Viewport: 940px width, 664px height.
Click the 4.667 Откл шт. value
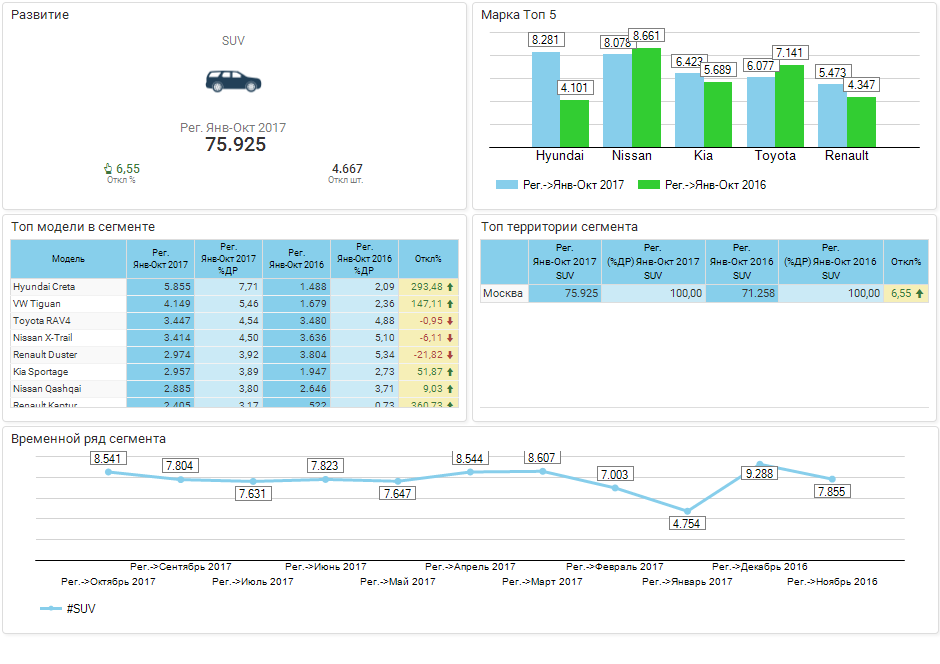click(x=347, y=169)
